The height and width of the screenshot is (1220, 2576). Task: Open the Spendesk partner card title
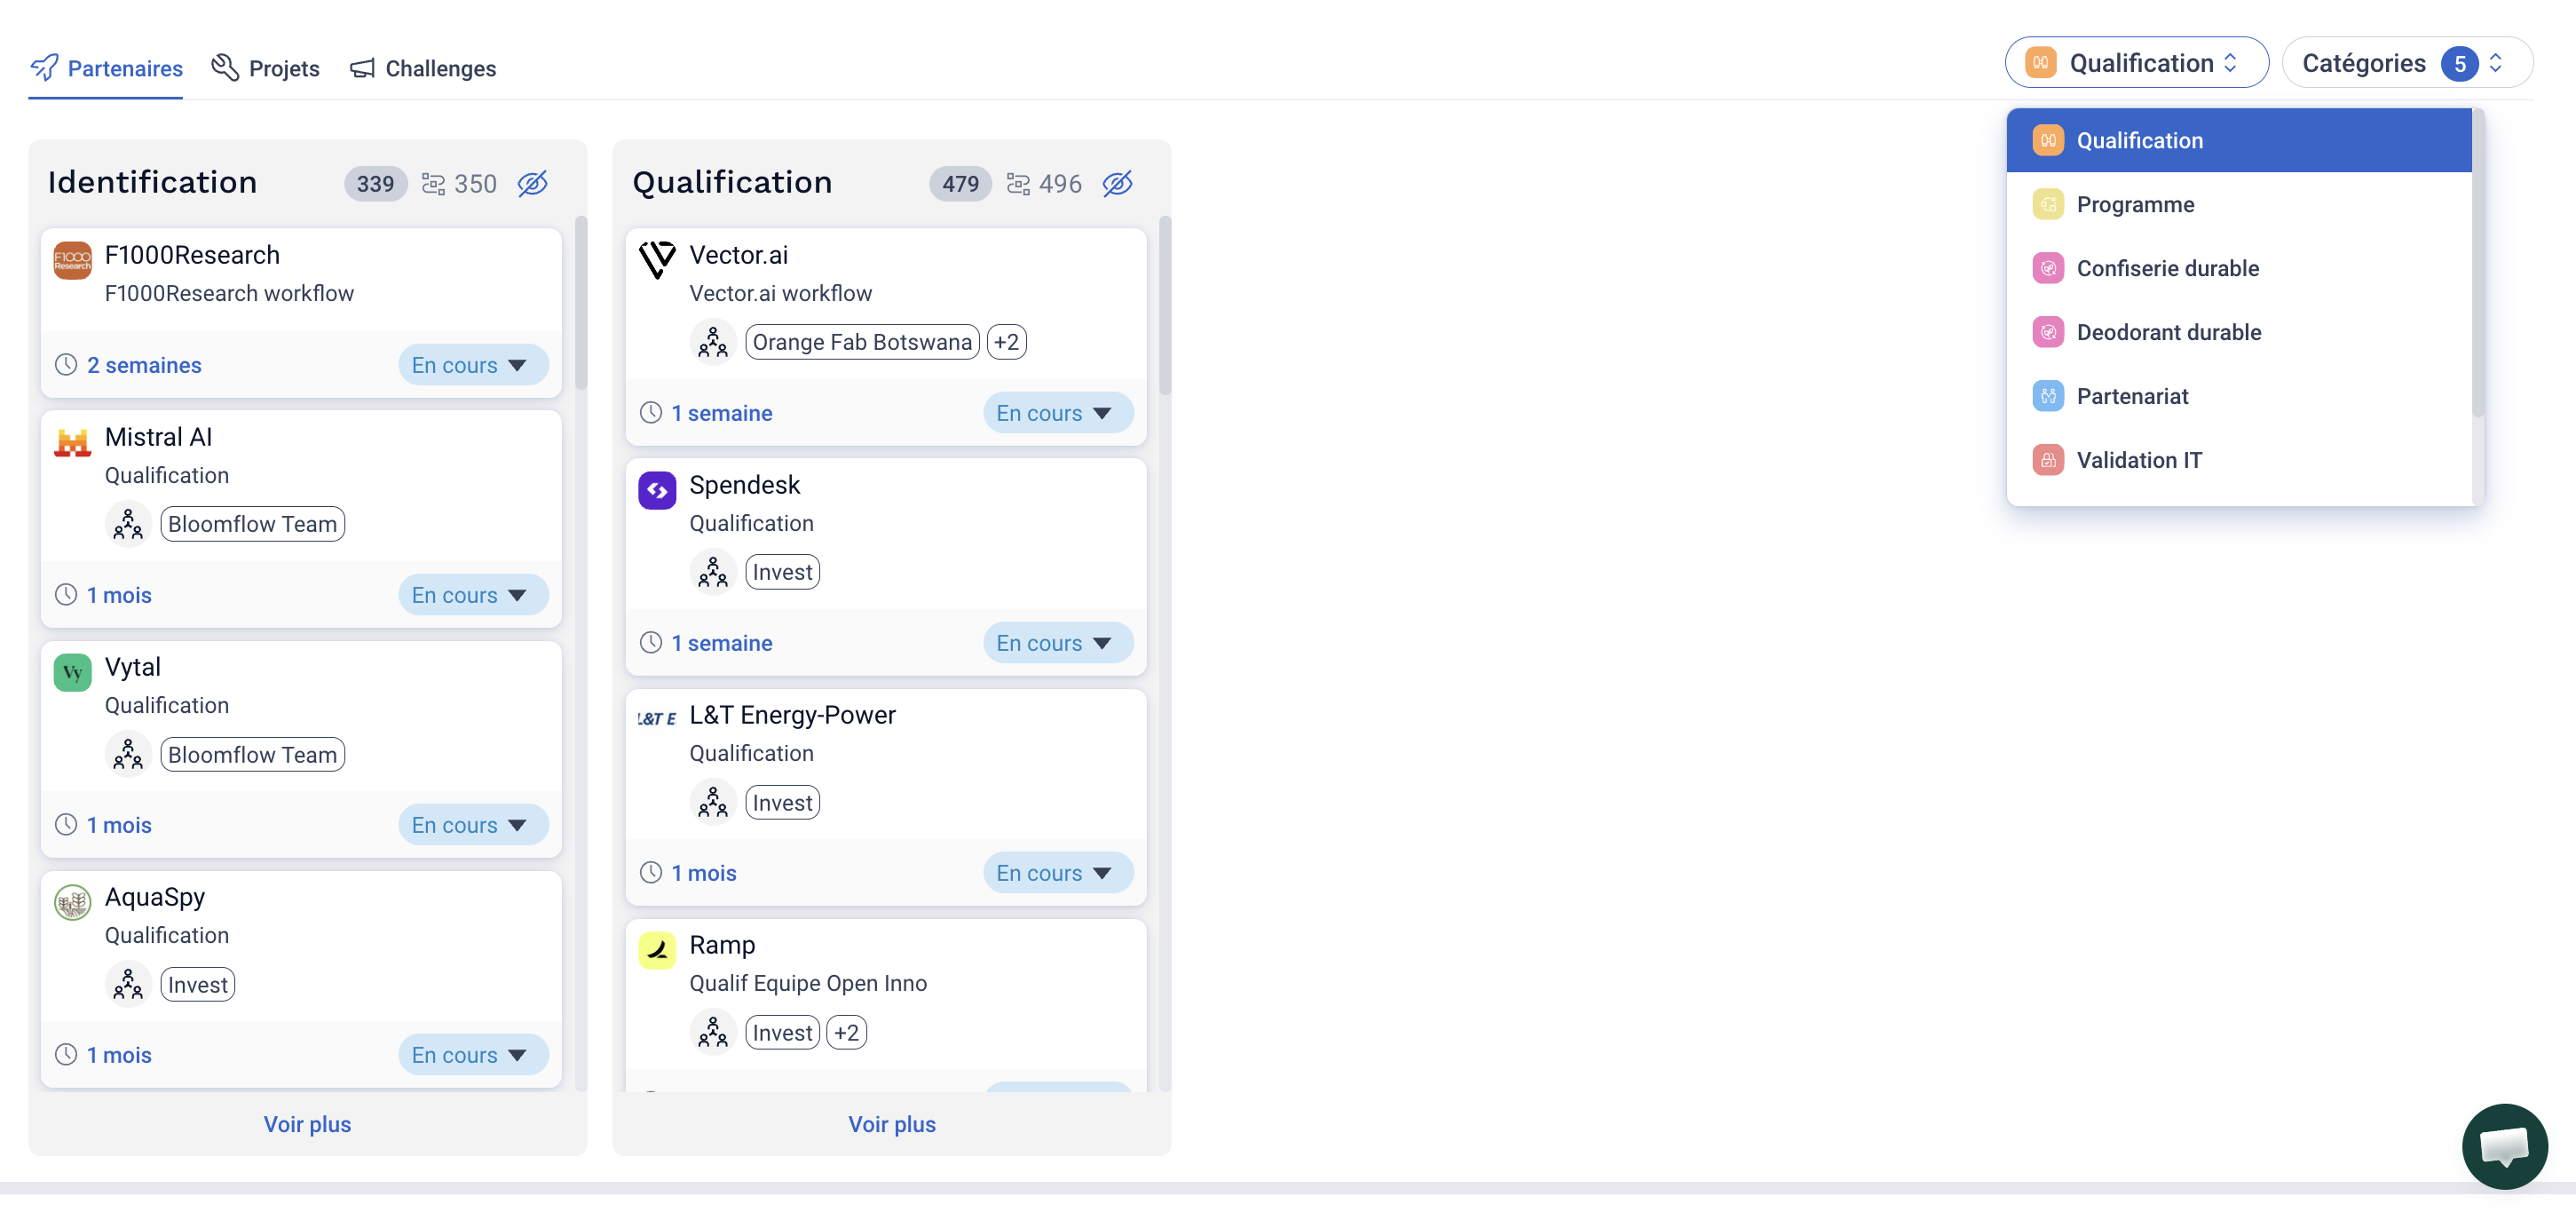point(744,485)
